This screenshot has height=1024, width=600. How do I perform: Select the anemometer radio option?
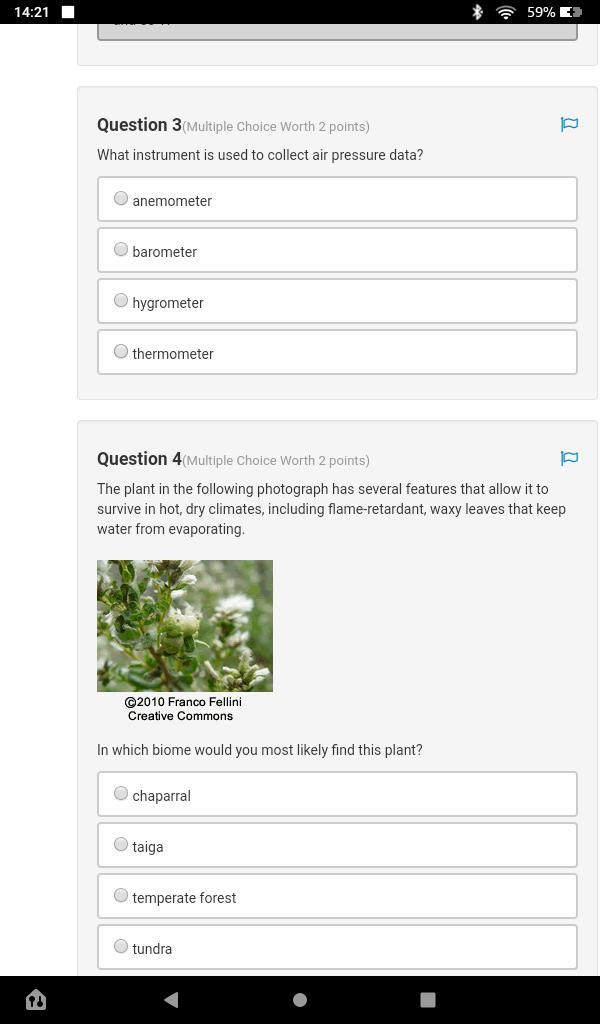tap(121, 199)
